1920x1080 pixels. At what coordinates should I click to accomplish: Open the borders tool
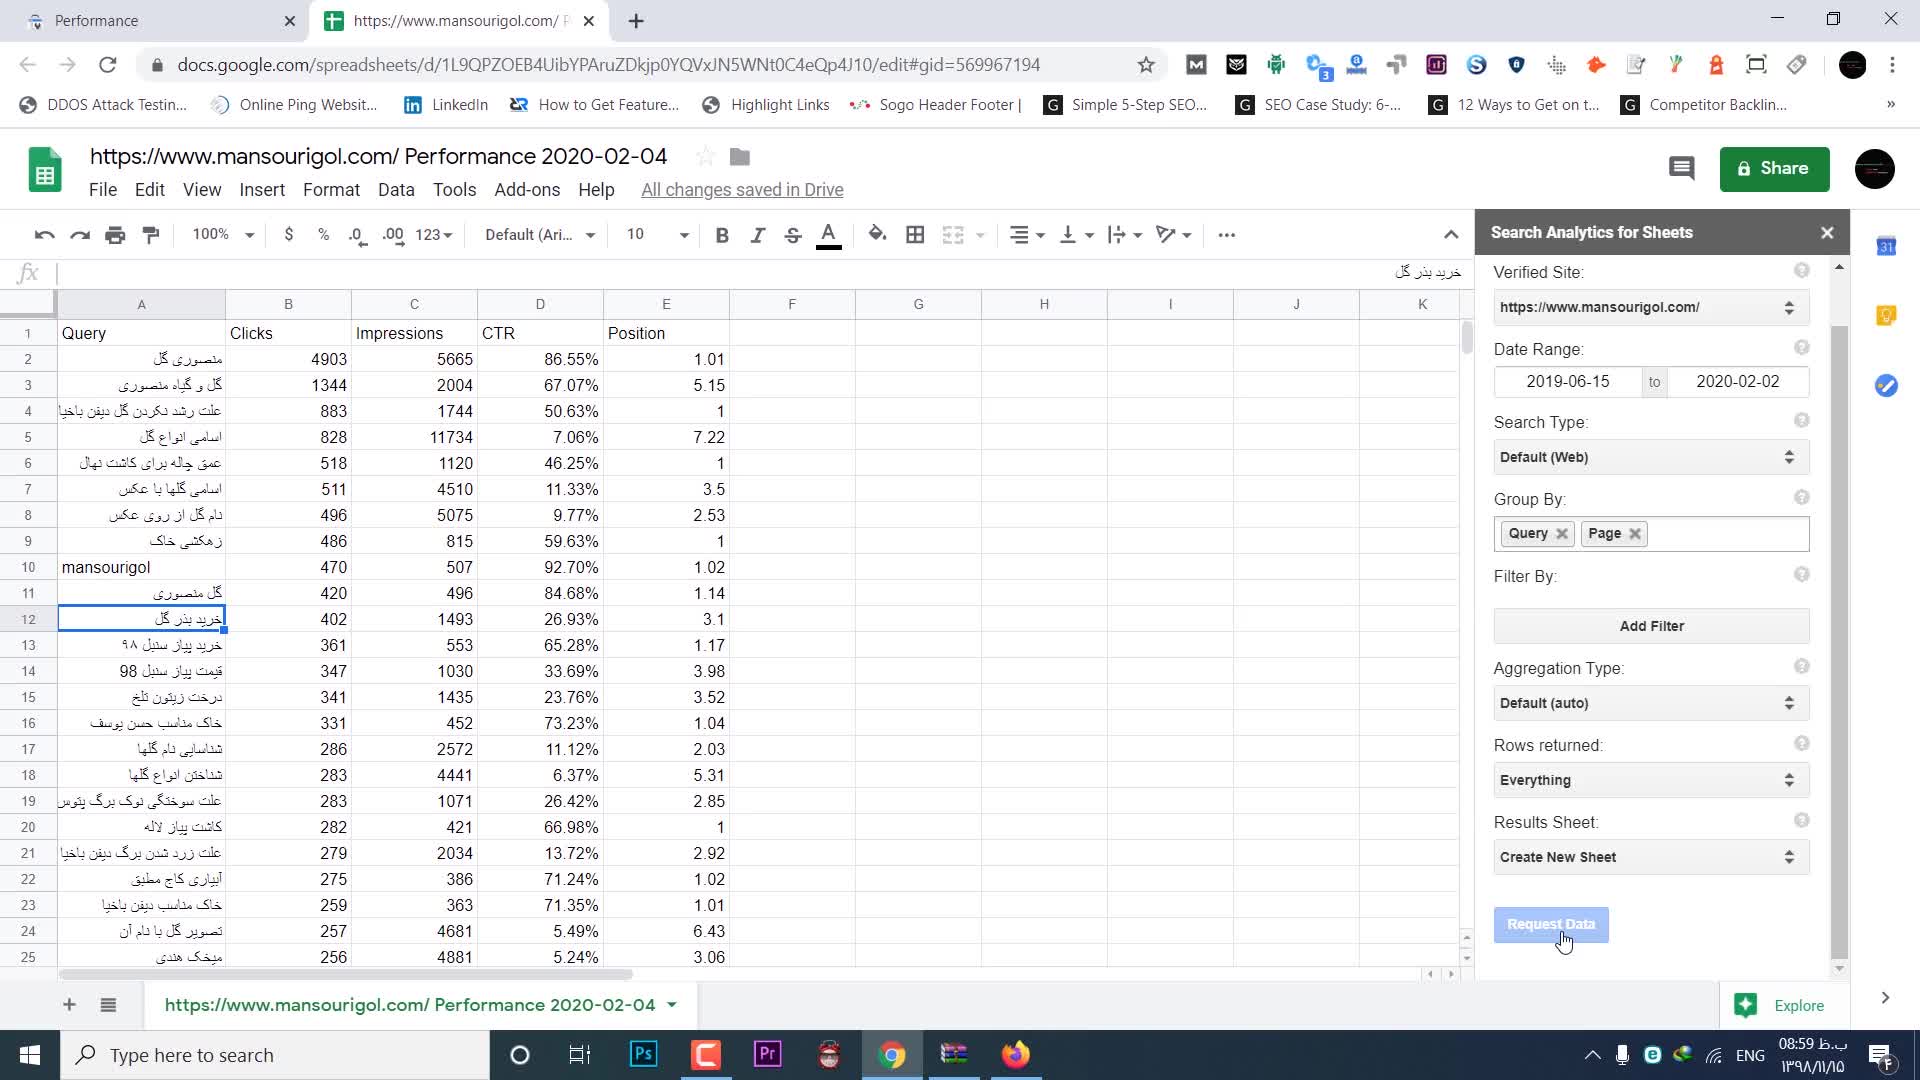pos(914,235)
